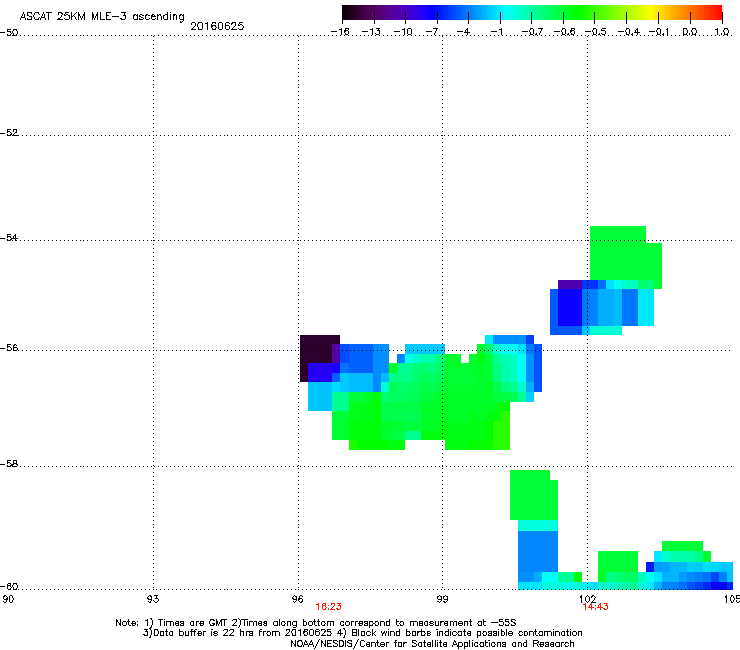Image resolution: width=740 pixels, height=650 pixels.
Task: Click the "-58" latitude axis label
Action: [x=9, y=464]
